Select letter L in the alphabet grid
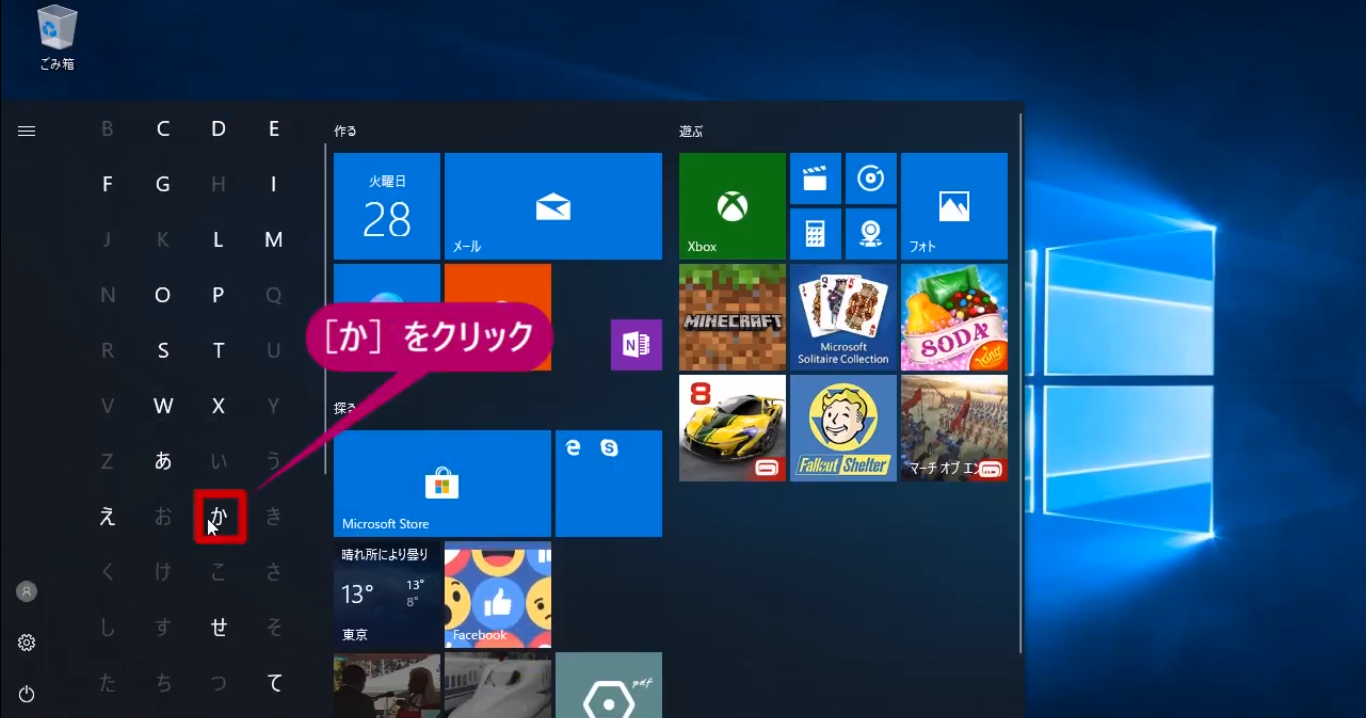Viewport: 1366px width, 718px height. (218, 240)
